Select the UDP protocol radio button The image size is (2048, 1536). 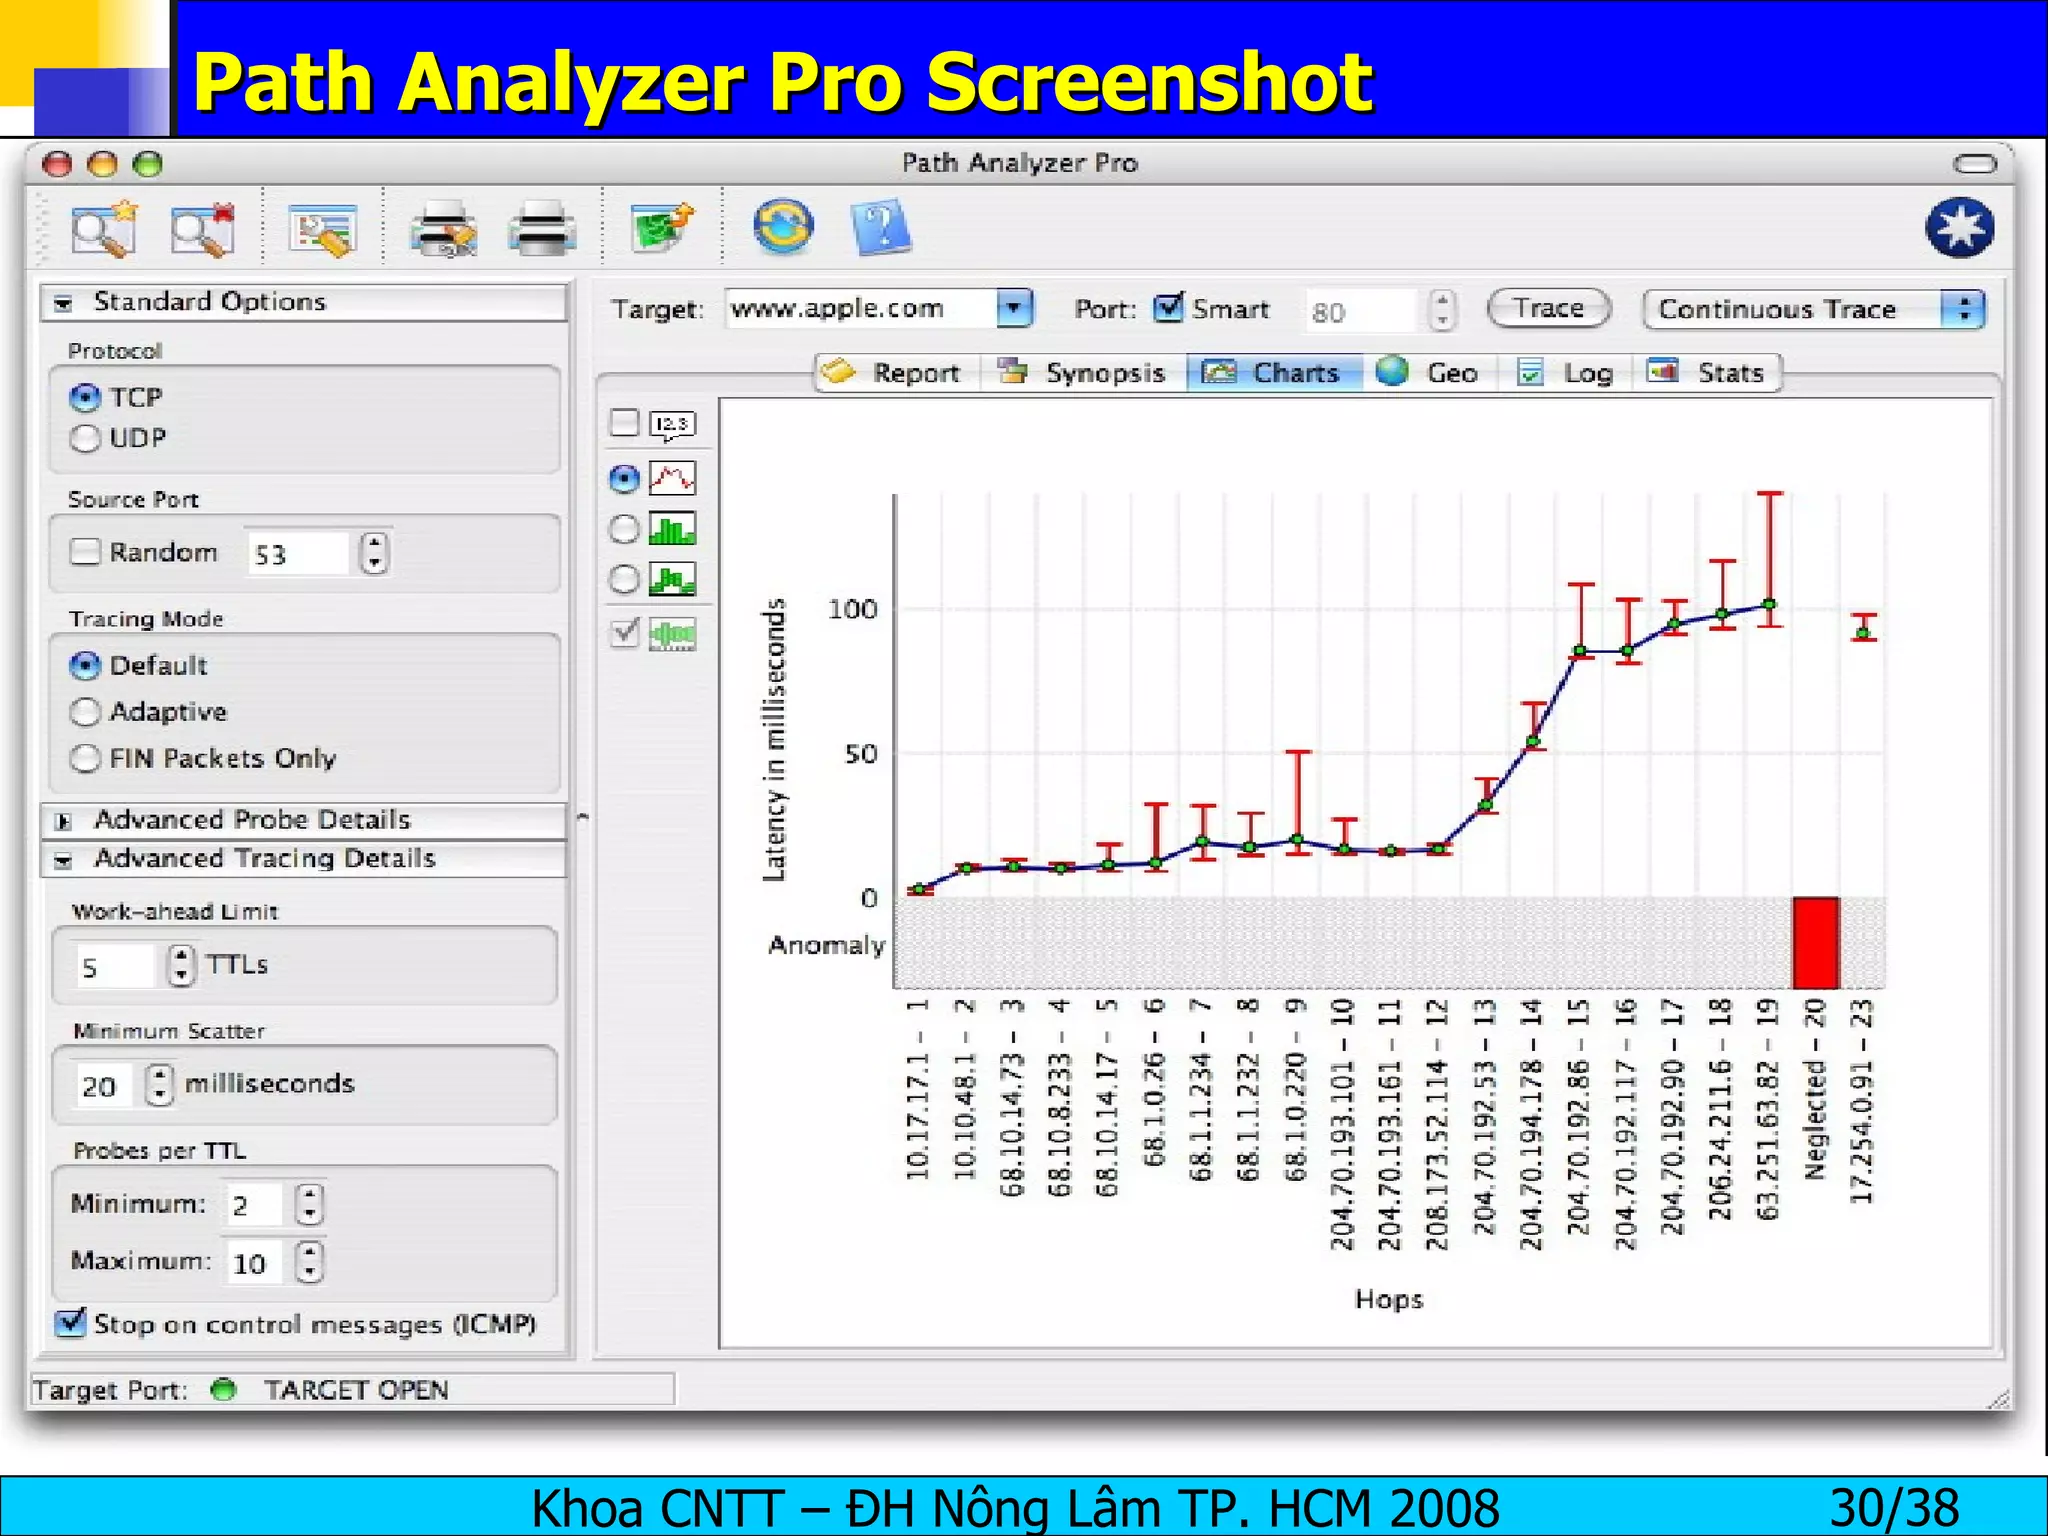(85, 439)
